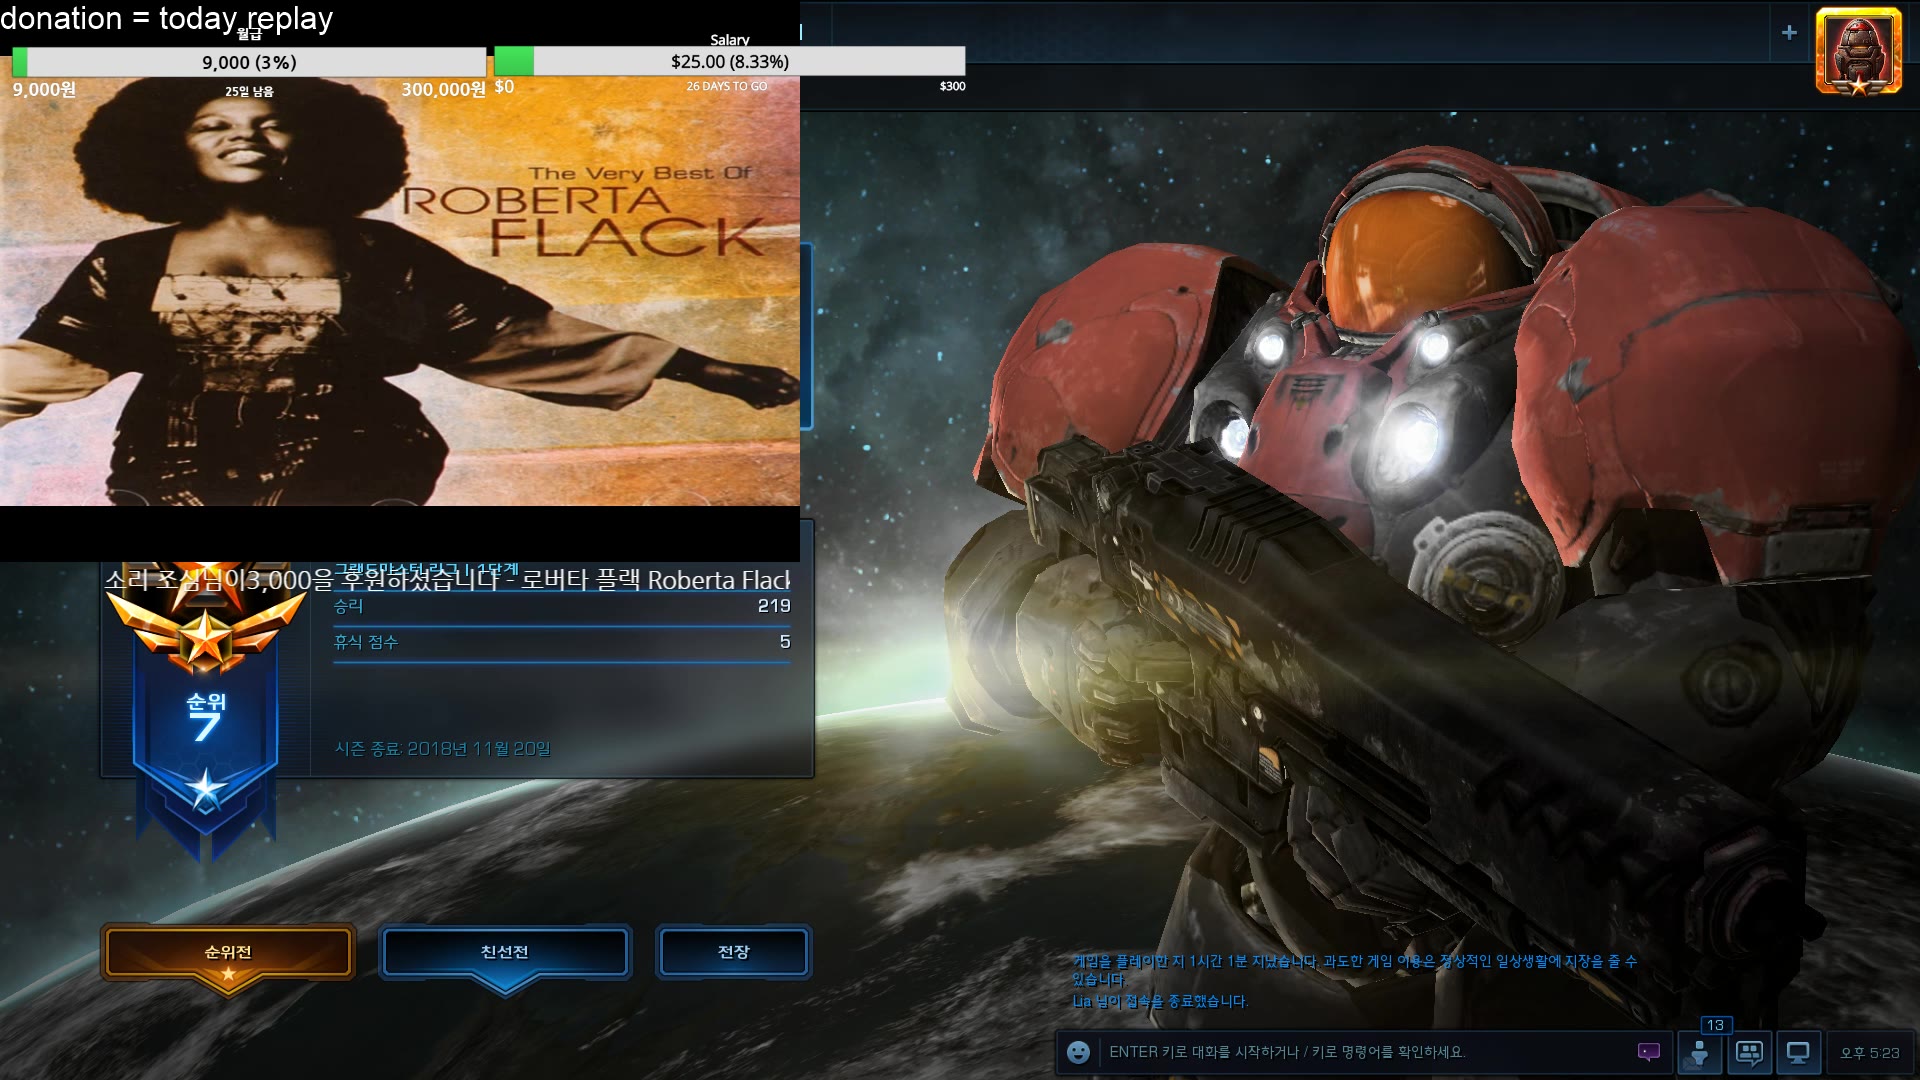Click the 13 friends online counter
Viewport: 1920px width, 1080px height.
[1715, 1025]
